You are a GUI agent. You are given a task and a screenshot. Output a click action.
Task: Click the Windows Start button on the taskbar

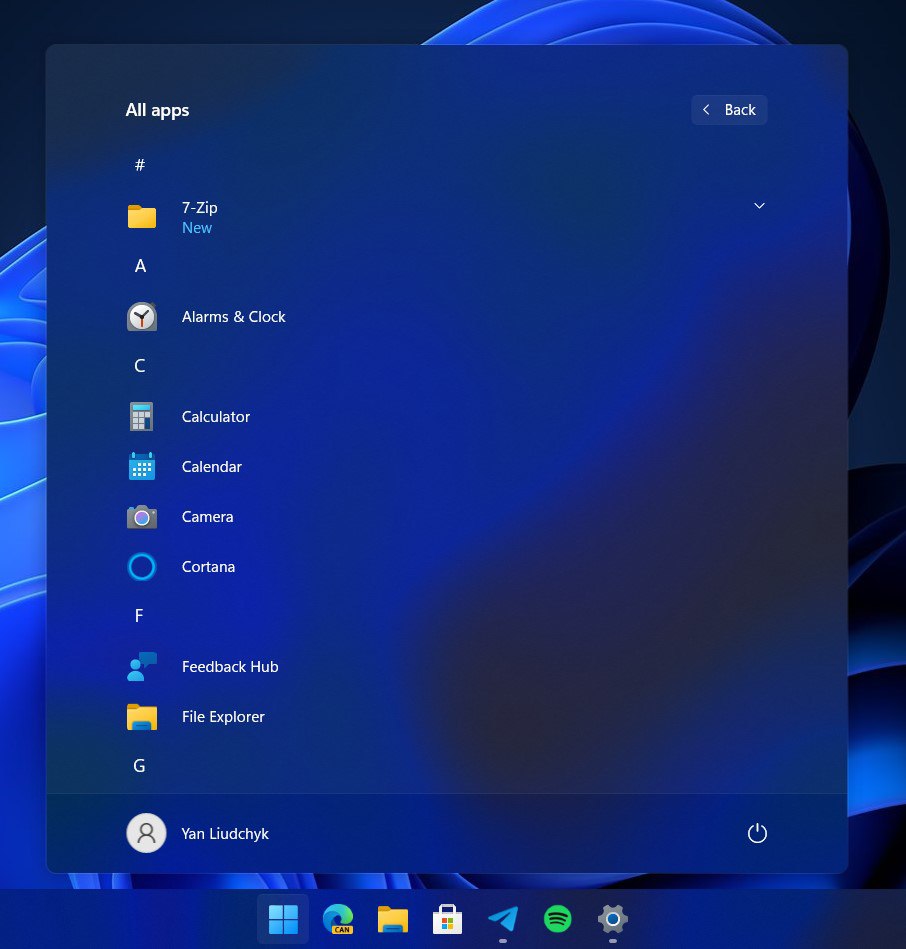click(283, 919)
